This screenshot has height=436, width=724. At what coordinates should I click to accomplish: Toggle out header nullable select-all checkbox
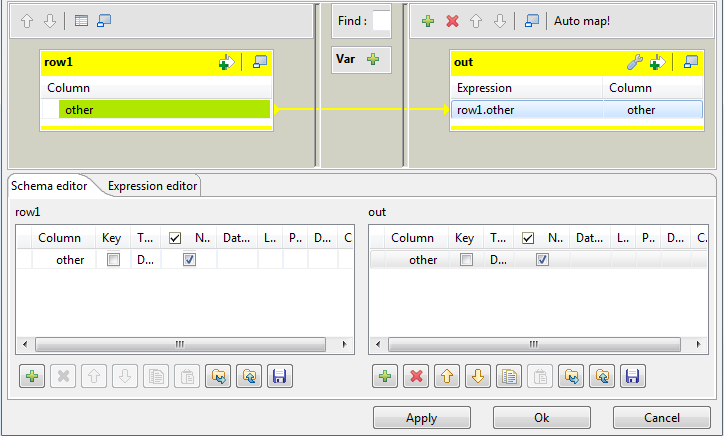[528, 238]
